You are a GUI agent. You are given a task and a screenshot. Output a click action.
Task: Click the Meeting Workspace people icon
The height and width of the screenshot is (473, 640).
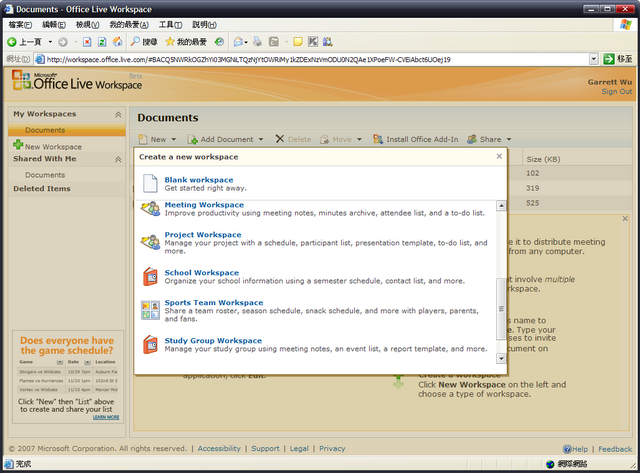click(x=151, y=209)
